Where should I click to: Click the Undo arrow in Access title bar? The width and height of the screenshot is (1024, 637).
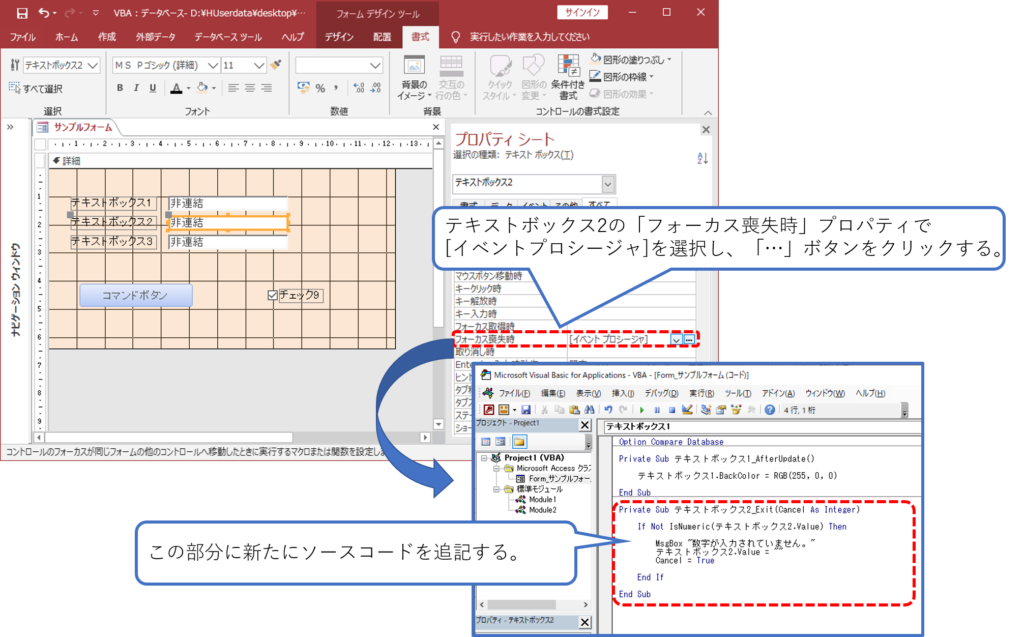click(44, 12)
